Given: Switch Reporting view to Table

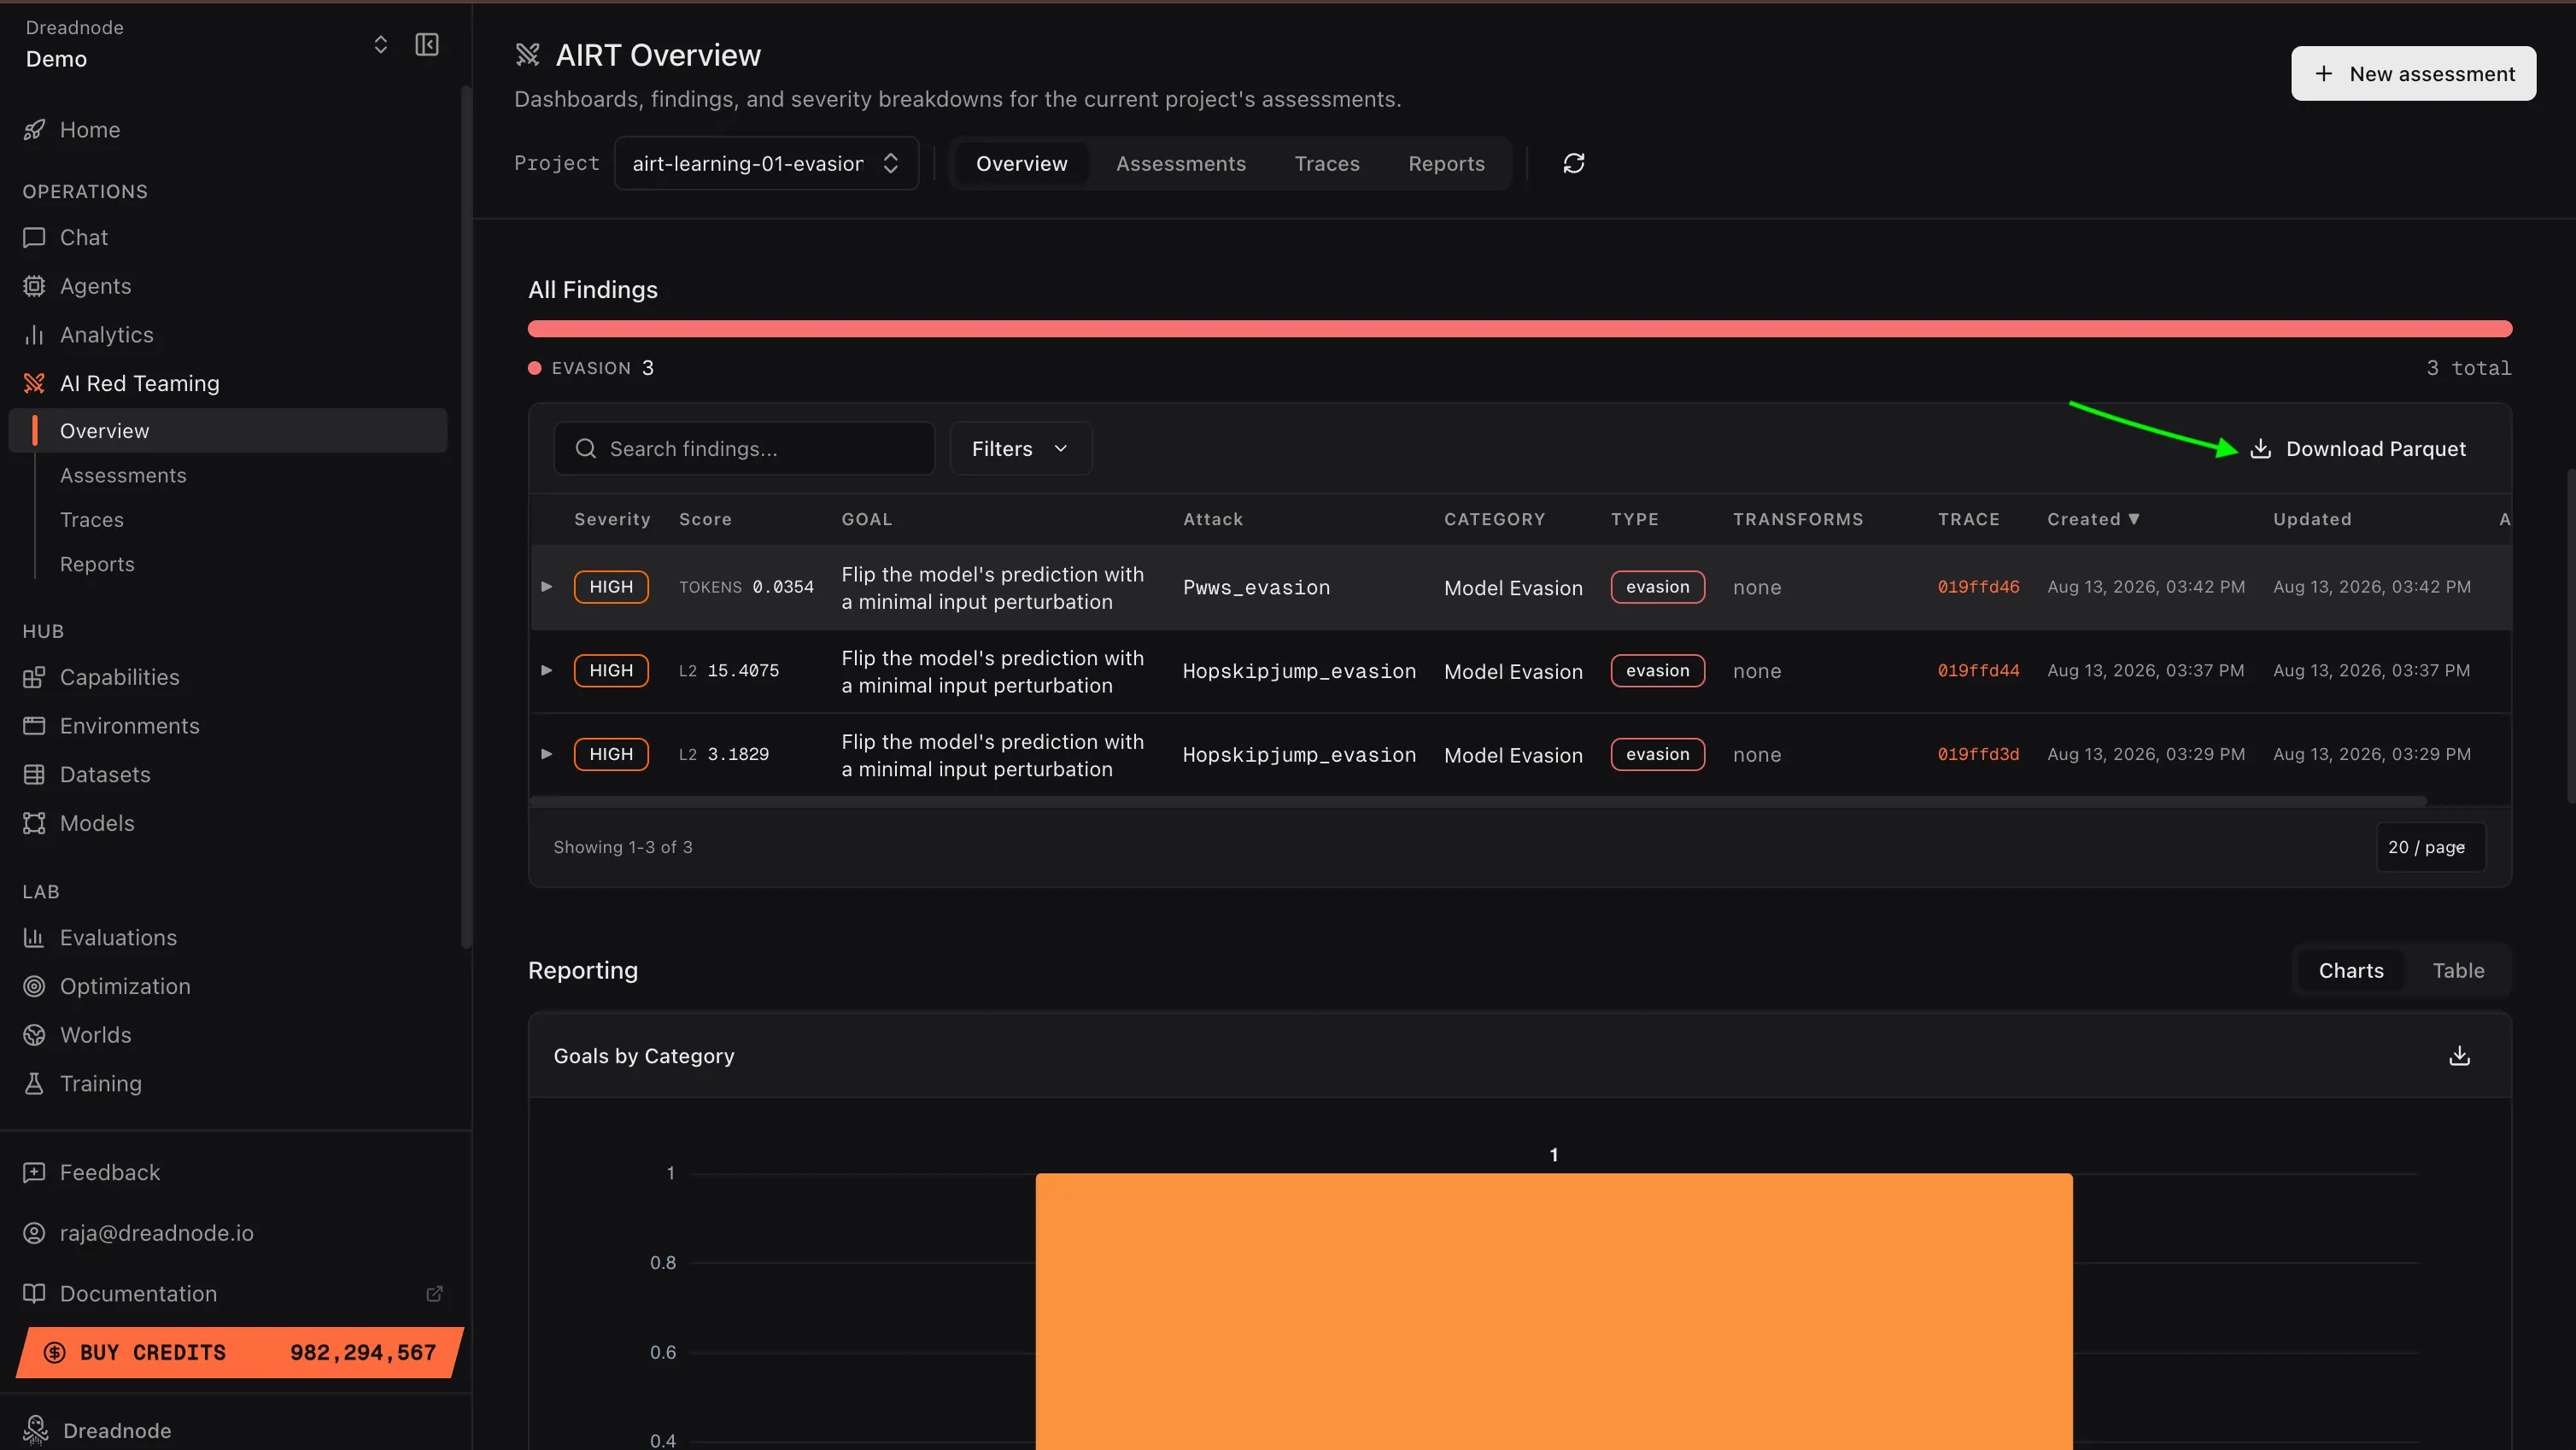Looking at the screenshot, I should [2458, 971].
